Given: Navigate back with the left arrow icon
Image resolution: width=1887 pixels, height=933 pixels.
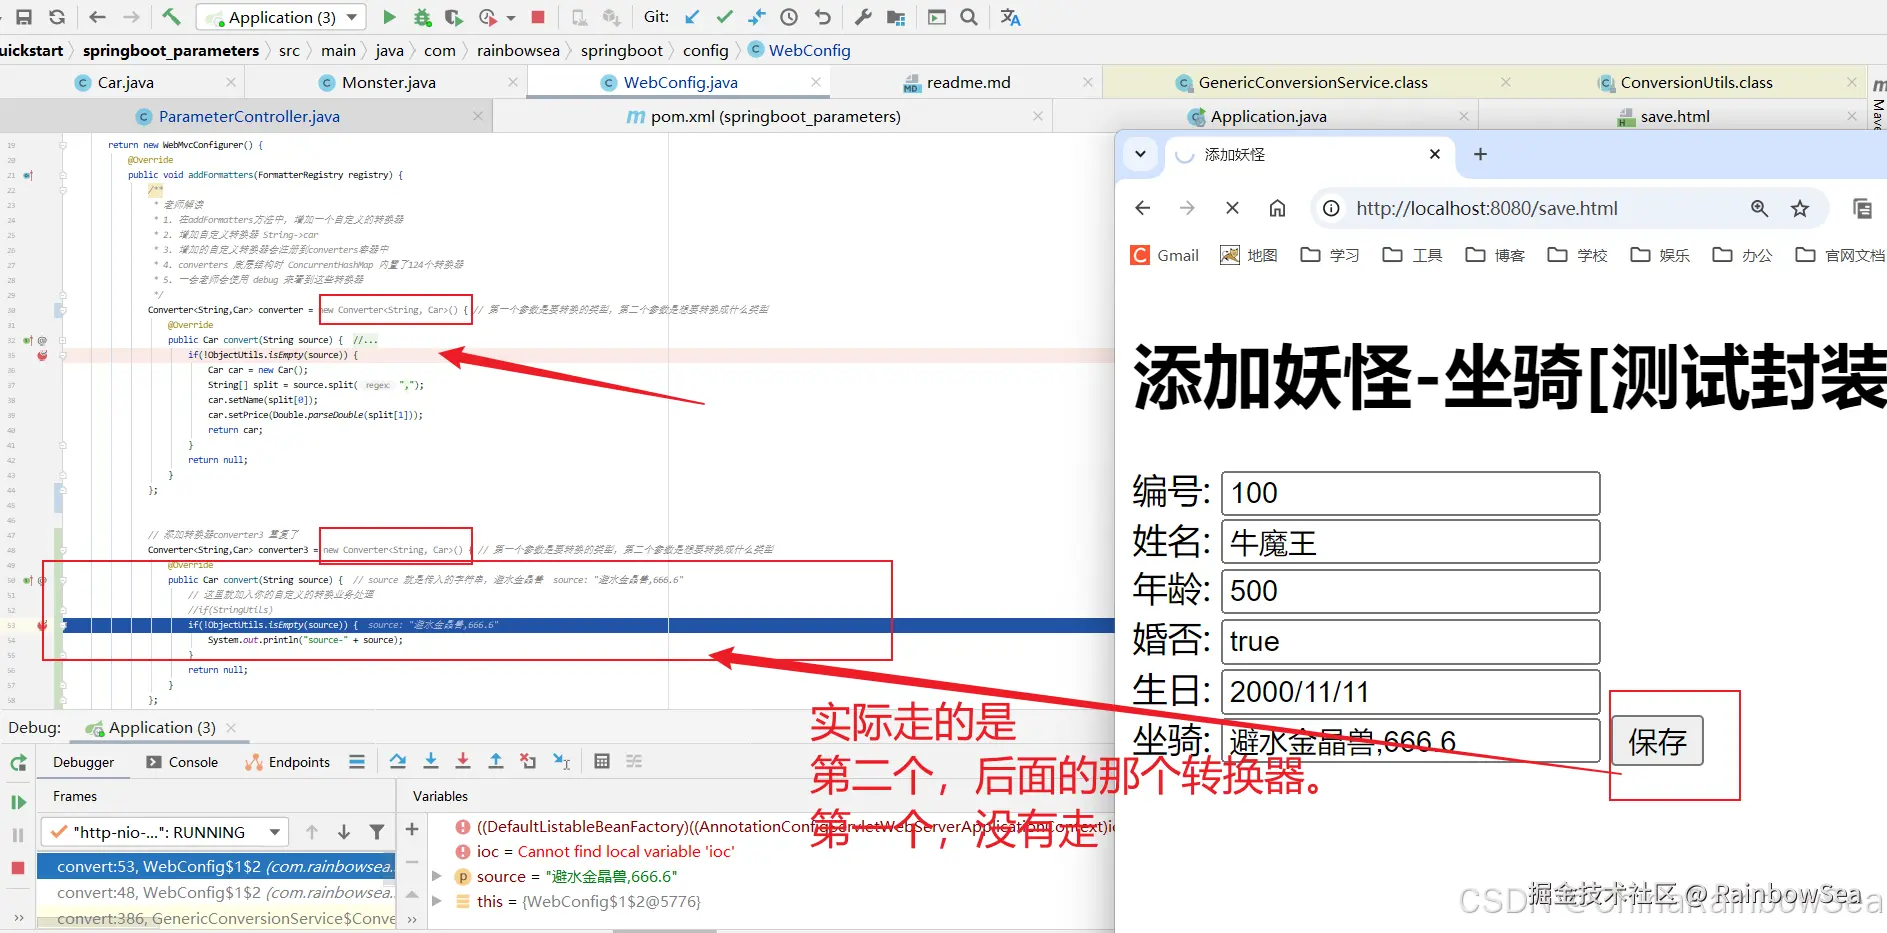Looking at the screenshot, I should 97,17.
